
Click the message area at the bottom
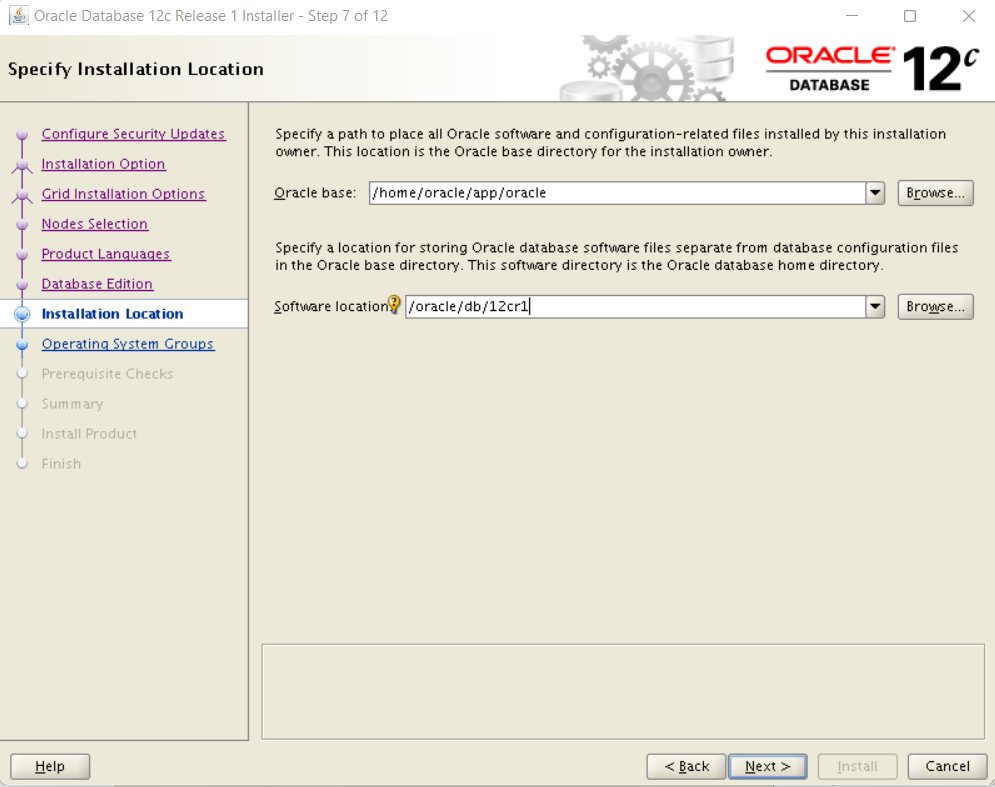pyautogui.click(x=623, y=692)
